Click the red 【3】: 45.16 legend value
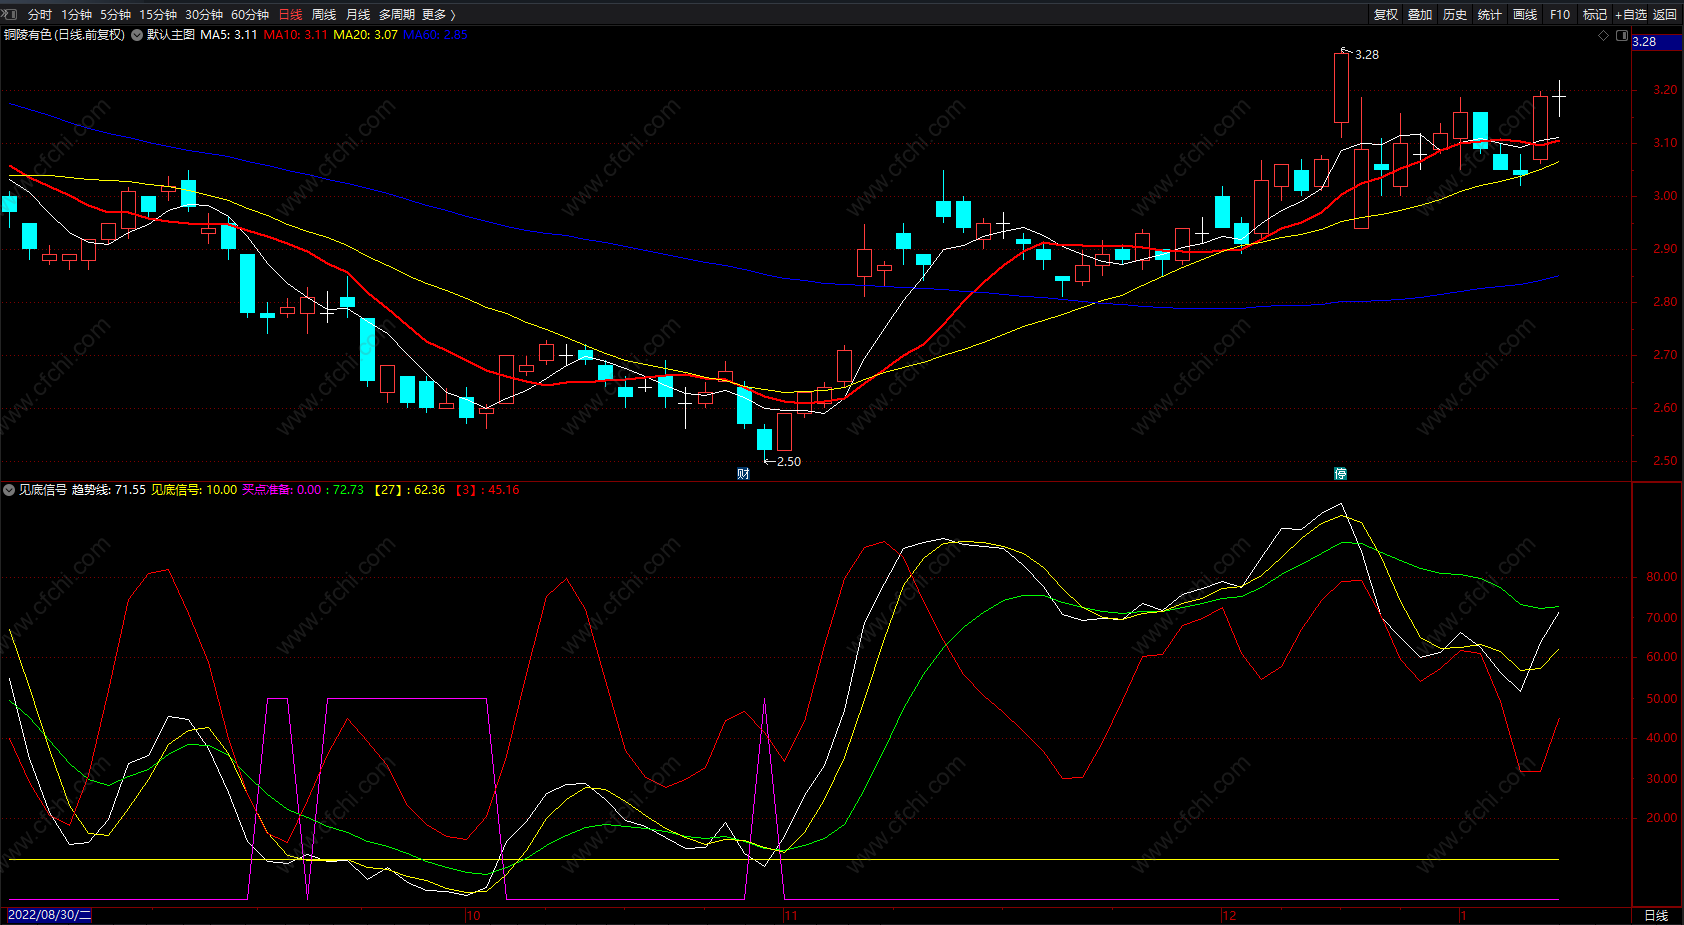This screenshot has width=1684, height=925. (488, 490)
